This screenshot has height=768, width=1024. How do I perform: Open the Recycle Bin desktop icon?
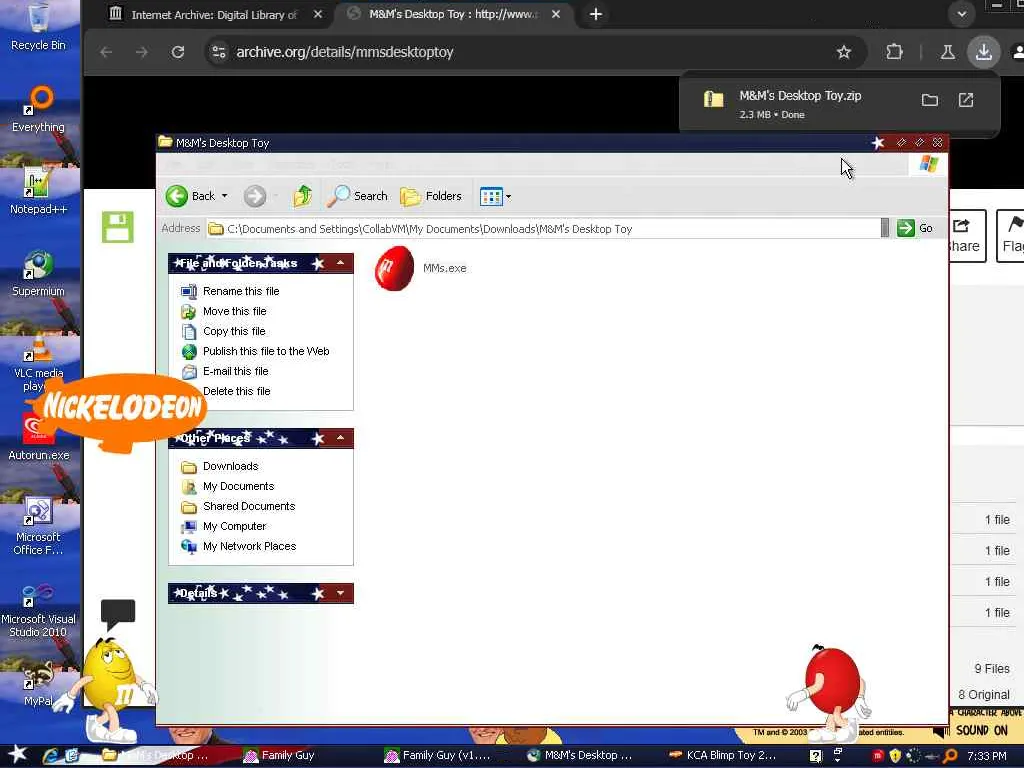point(39,27)
